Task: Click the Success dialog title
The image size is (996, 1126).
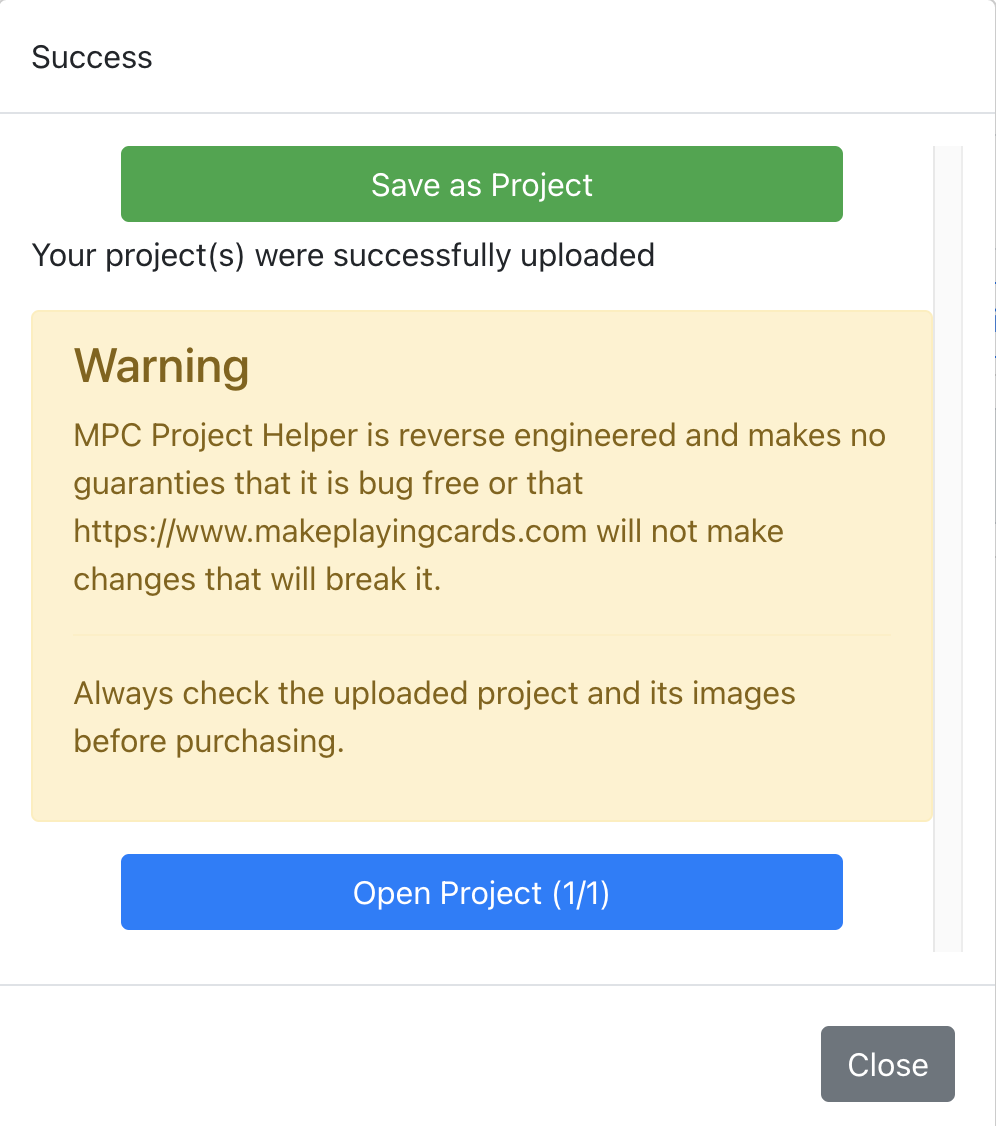Action: 92,57
